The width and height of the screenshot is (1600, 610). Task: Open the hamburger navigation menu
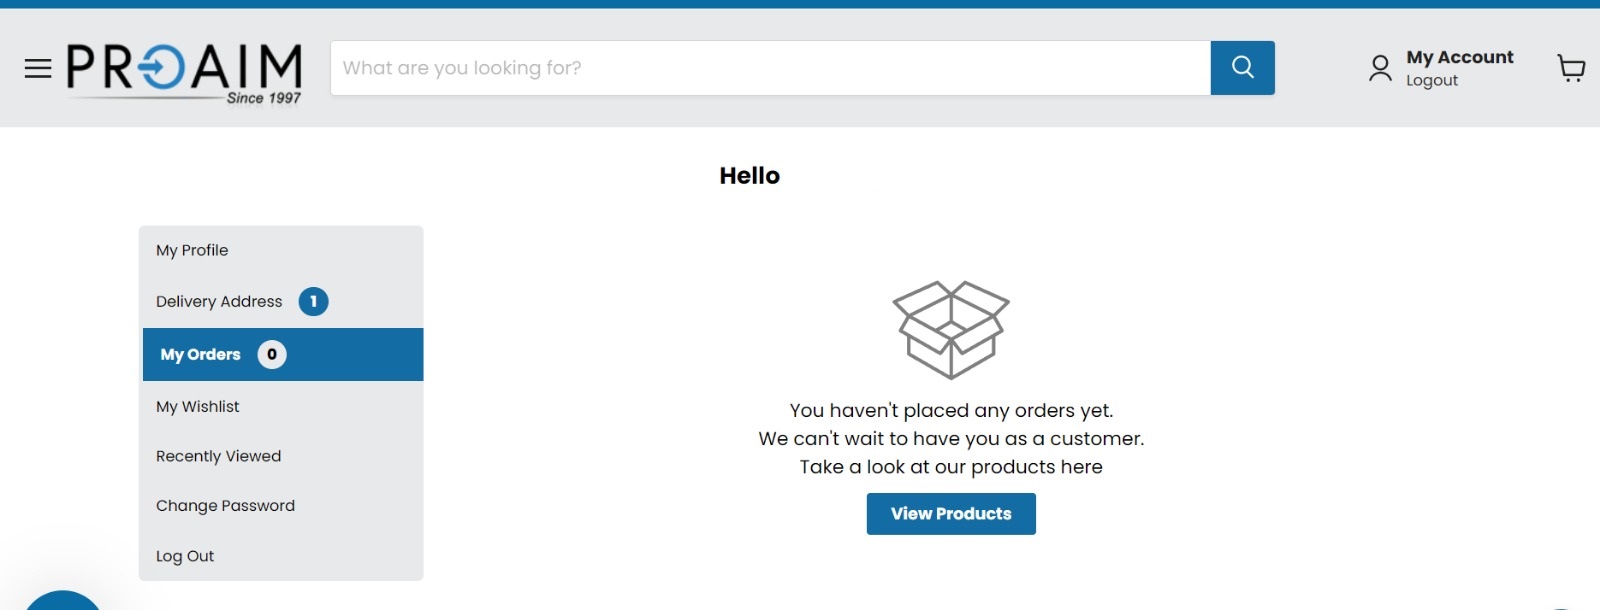[38, 68]
